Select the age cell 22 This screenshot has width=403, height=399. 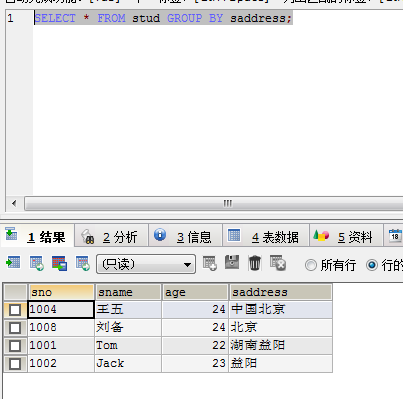coord(195,346)
